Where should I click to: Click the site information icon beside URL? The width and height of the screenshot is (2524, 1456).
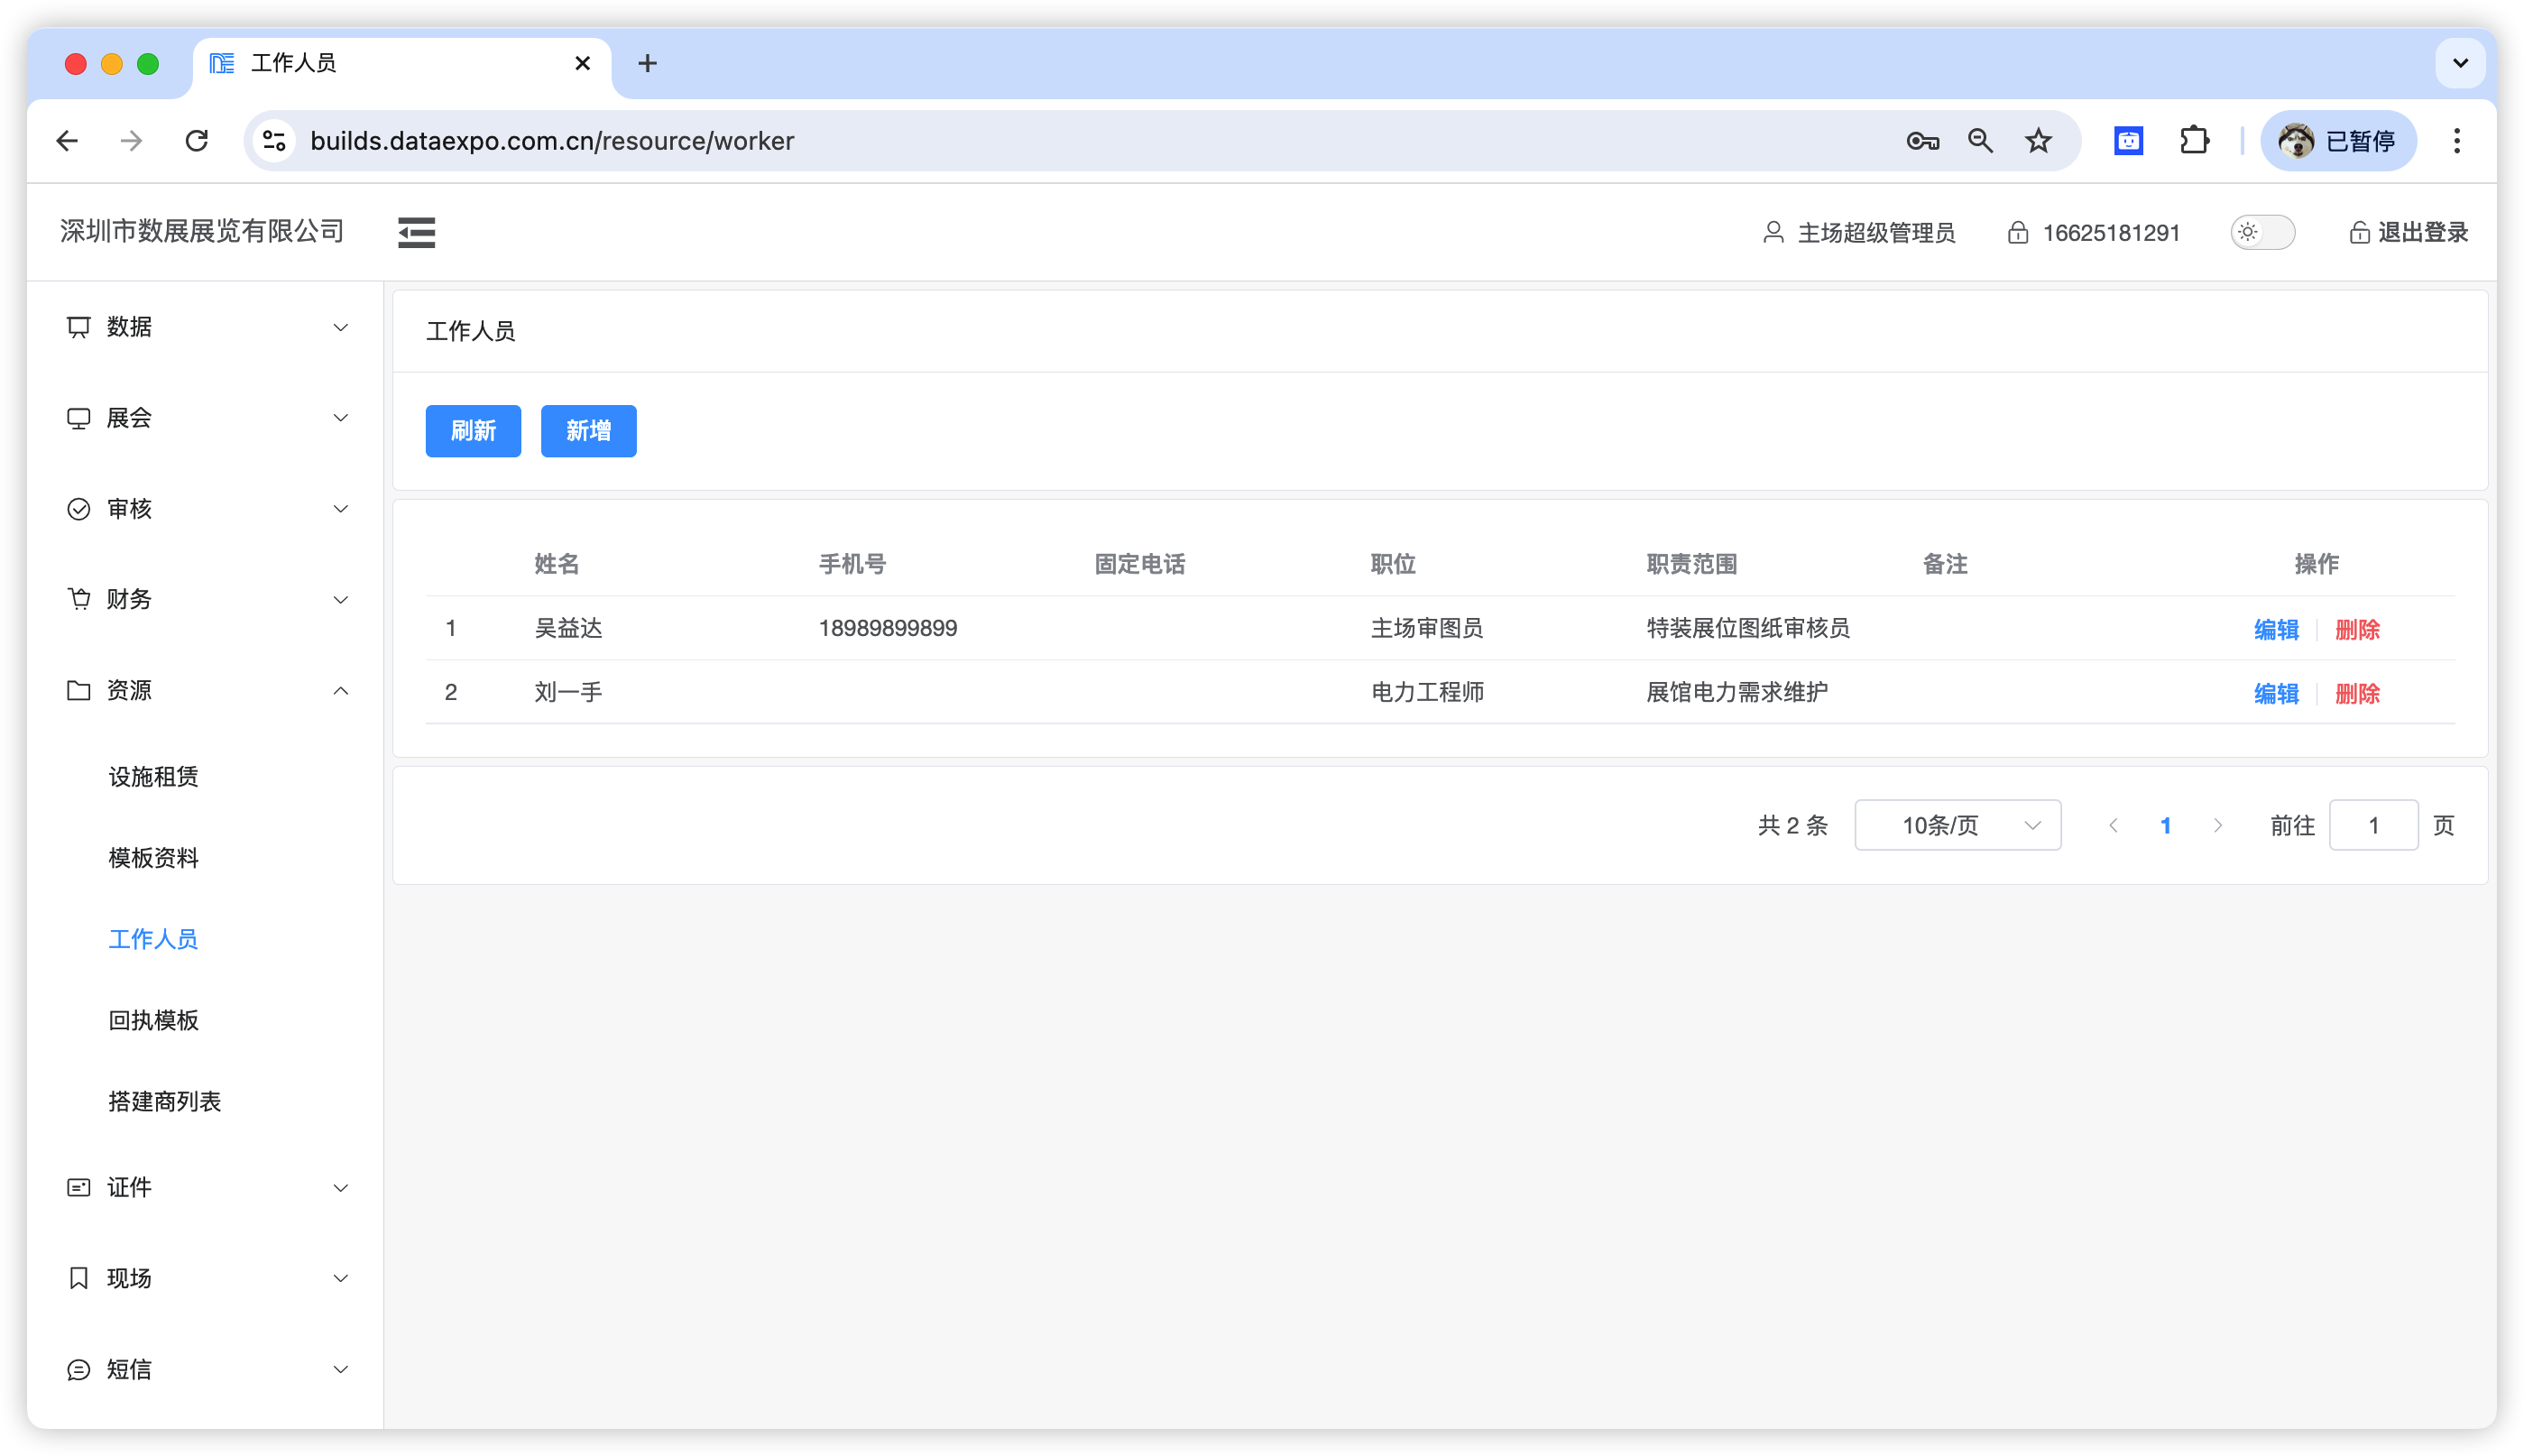(274, 141)
